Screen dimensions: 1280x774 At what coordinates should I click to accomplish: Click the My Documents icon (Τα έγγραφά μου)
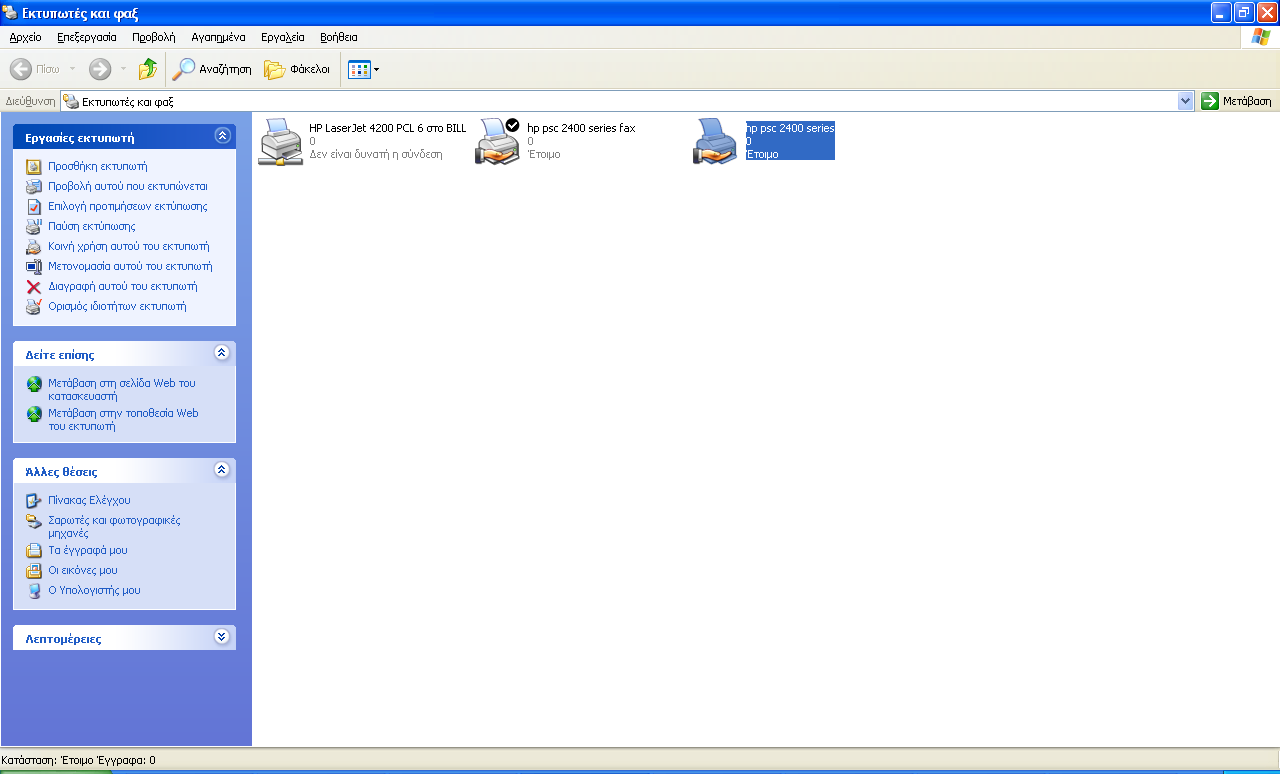34,550
